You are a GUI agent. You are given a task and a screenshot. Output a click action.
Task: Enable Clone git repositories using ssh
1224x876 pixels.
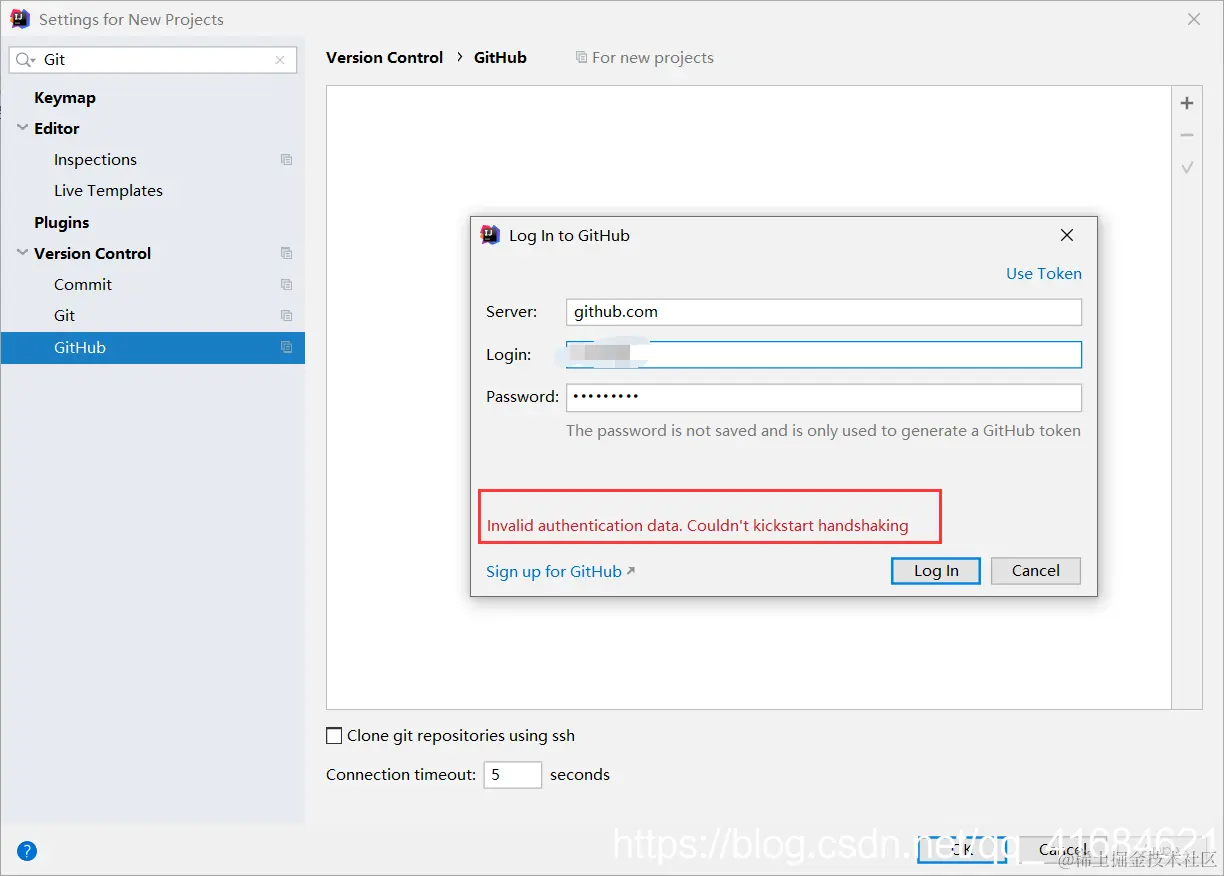[335, 736]
